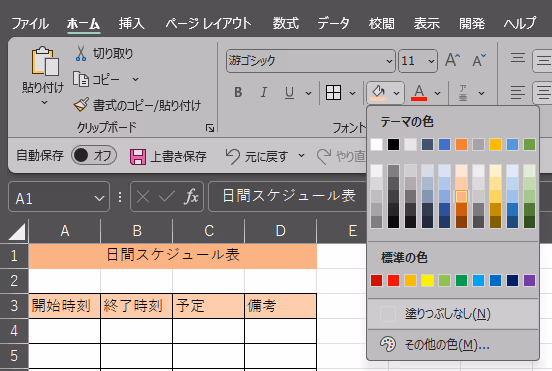The width and height of the screenshot is (552, 371).
Task: Expand the Copy dropdown arrow
Action: click(x=136, y=80)
